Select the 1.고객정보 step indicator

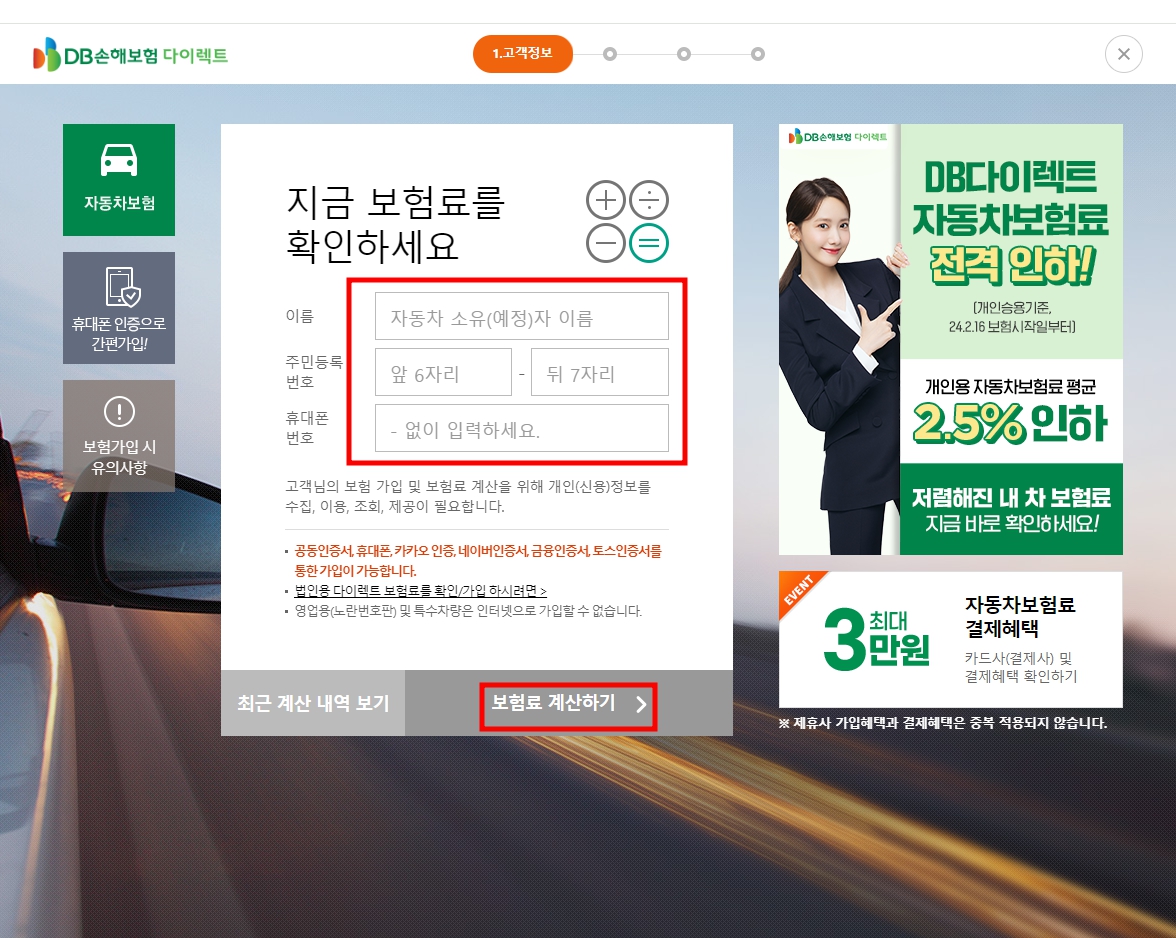click(x=523, y=54)
